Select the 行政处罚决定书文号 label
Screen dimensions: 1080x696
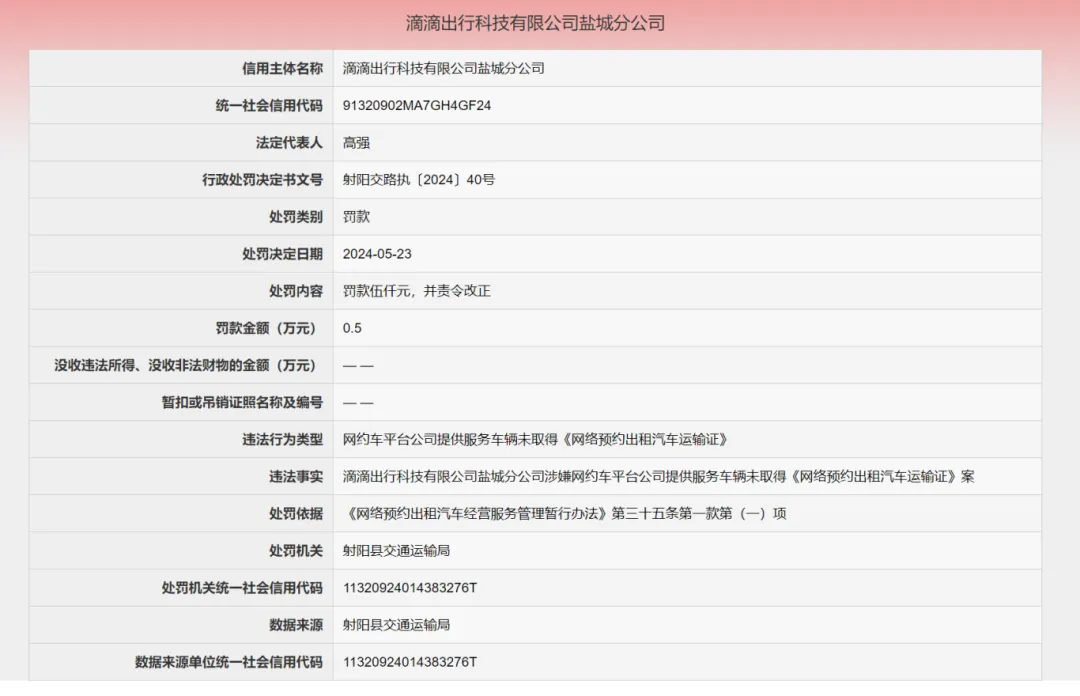262,180
